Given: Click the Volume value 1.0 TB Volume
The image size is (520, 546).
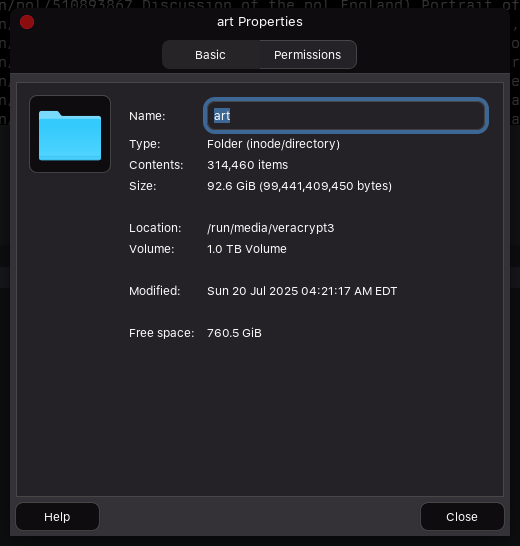Looking at the screenshot, I should [x=247, y=249].
